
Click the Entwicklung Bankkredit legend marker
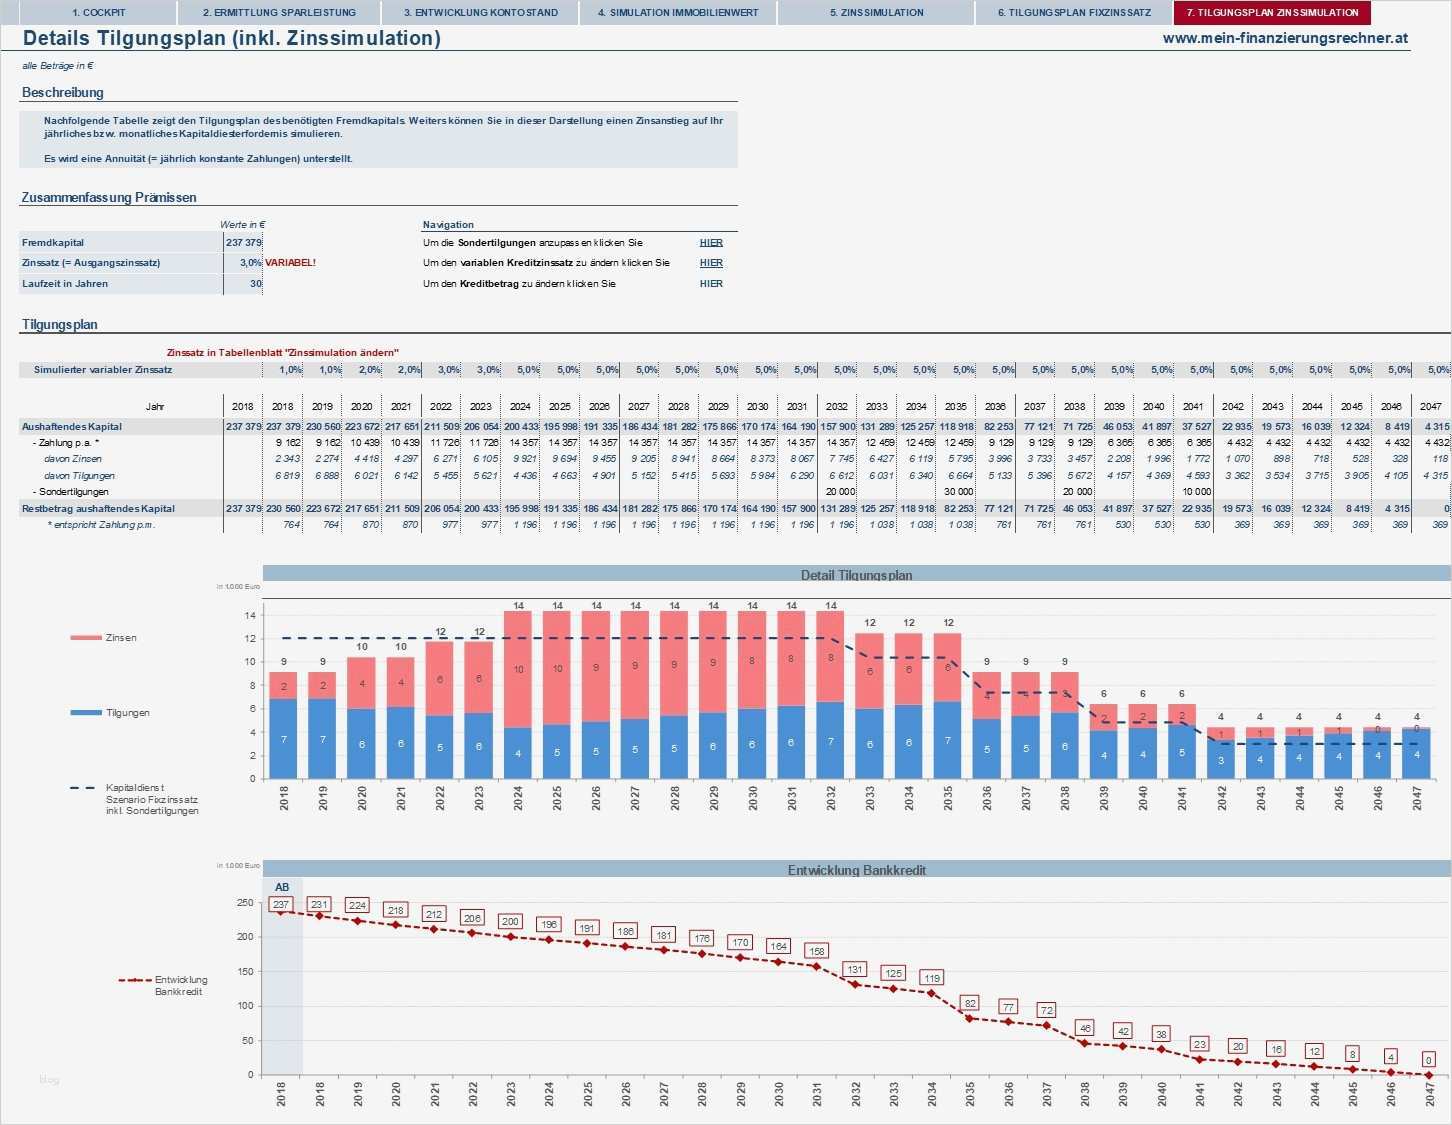(x=135, y=980)
